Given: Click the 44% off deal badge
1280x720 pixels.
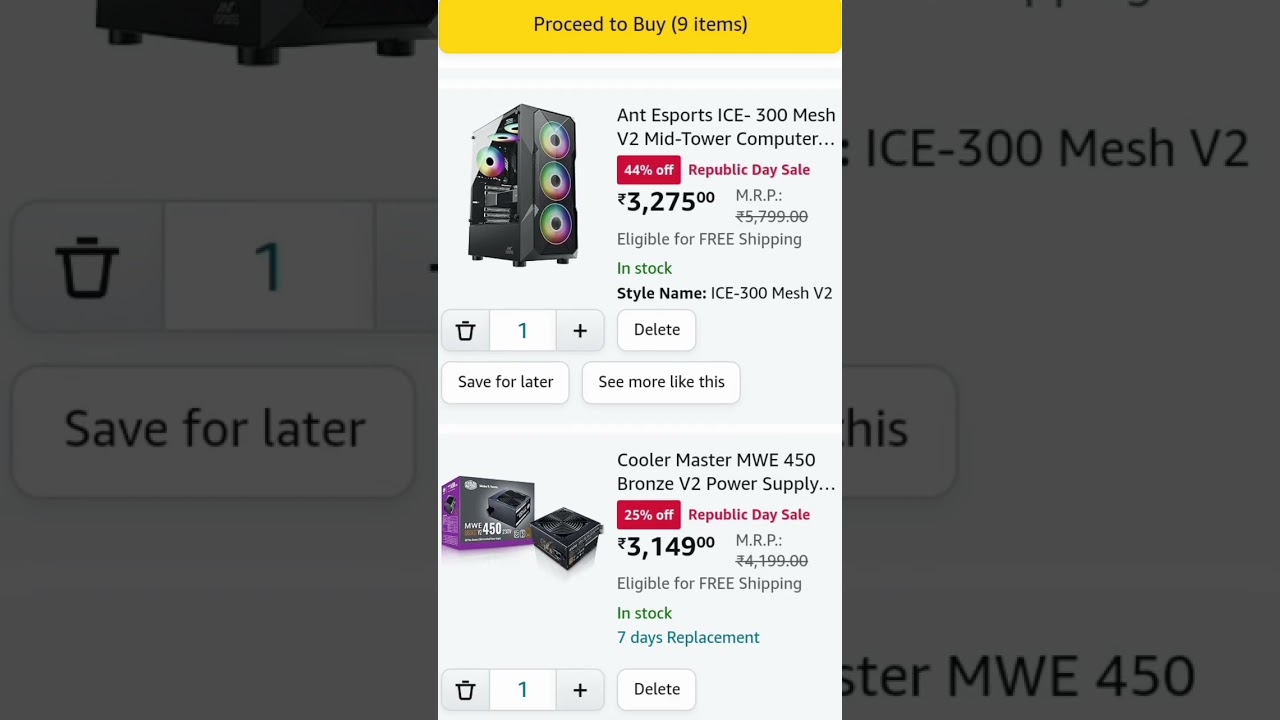Looking at the screenshot, I should coord(648,170).
